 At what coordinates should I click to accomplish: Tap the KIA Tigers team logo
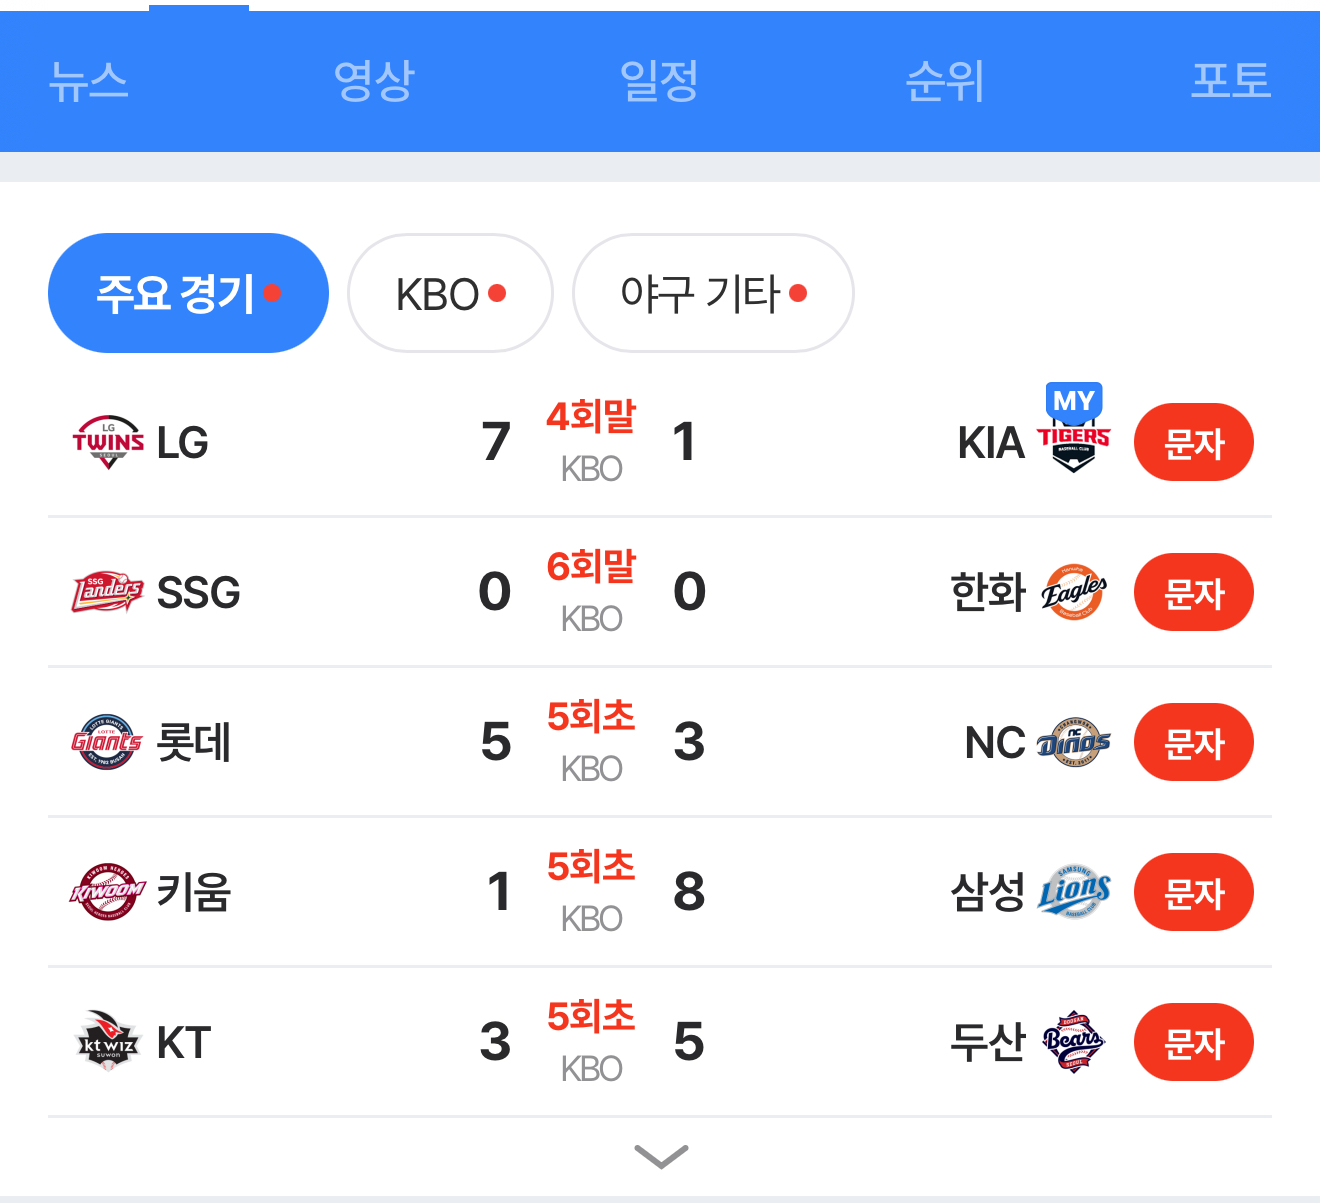pyautogui.click(x=1073, y=442)
